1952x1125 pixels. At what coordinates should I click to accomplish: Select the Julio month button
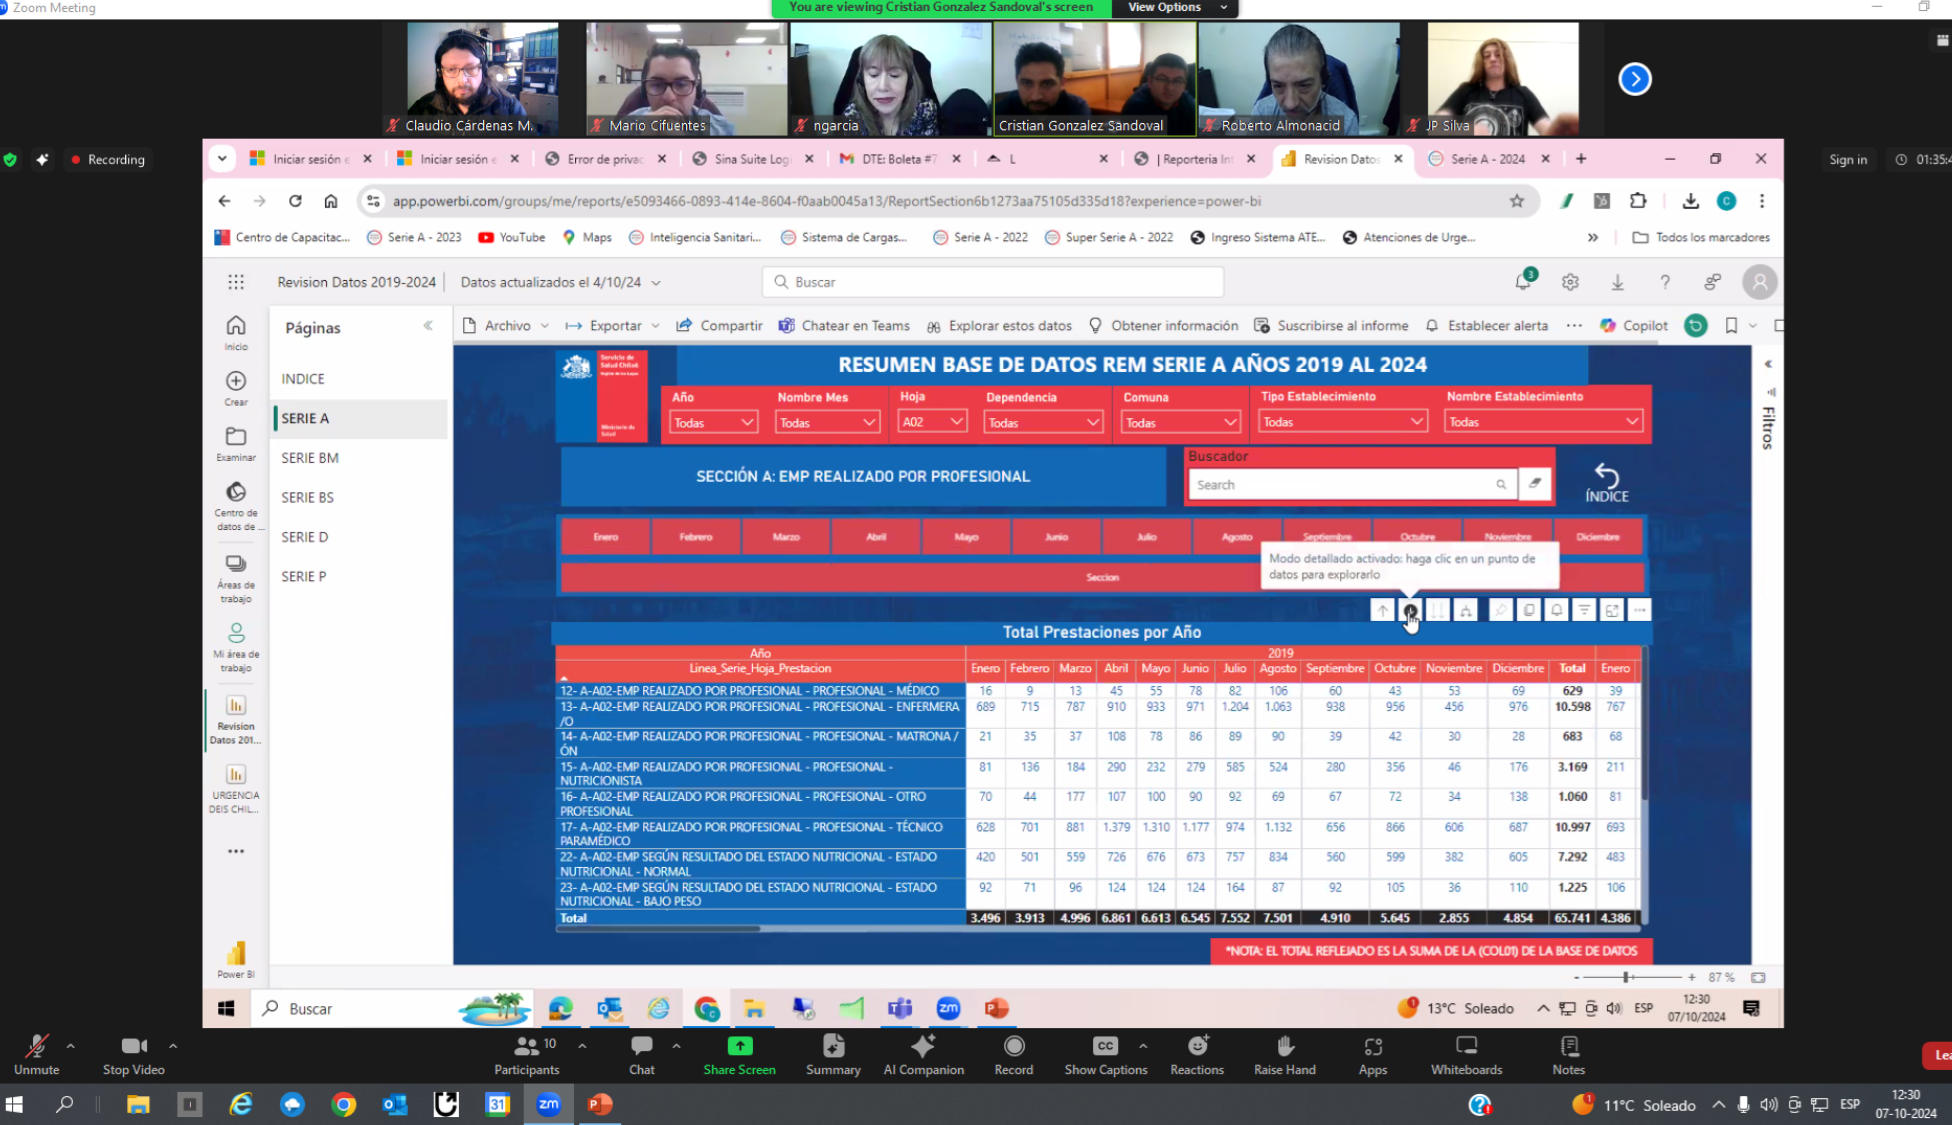pyautogui.click(x=1147, y=537)
